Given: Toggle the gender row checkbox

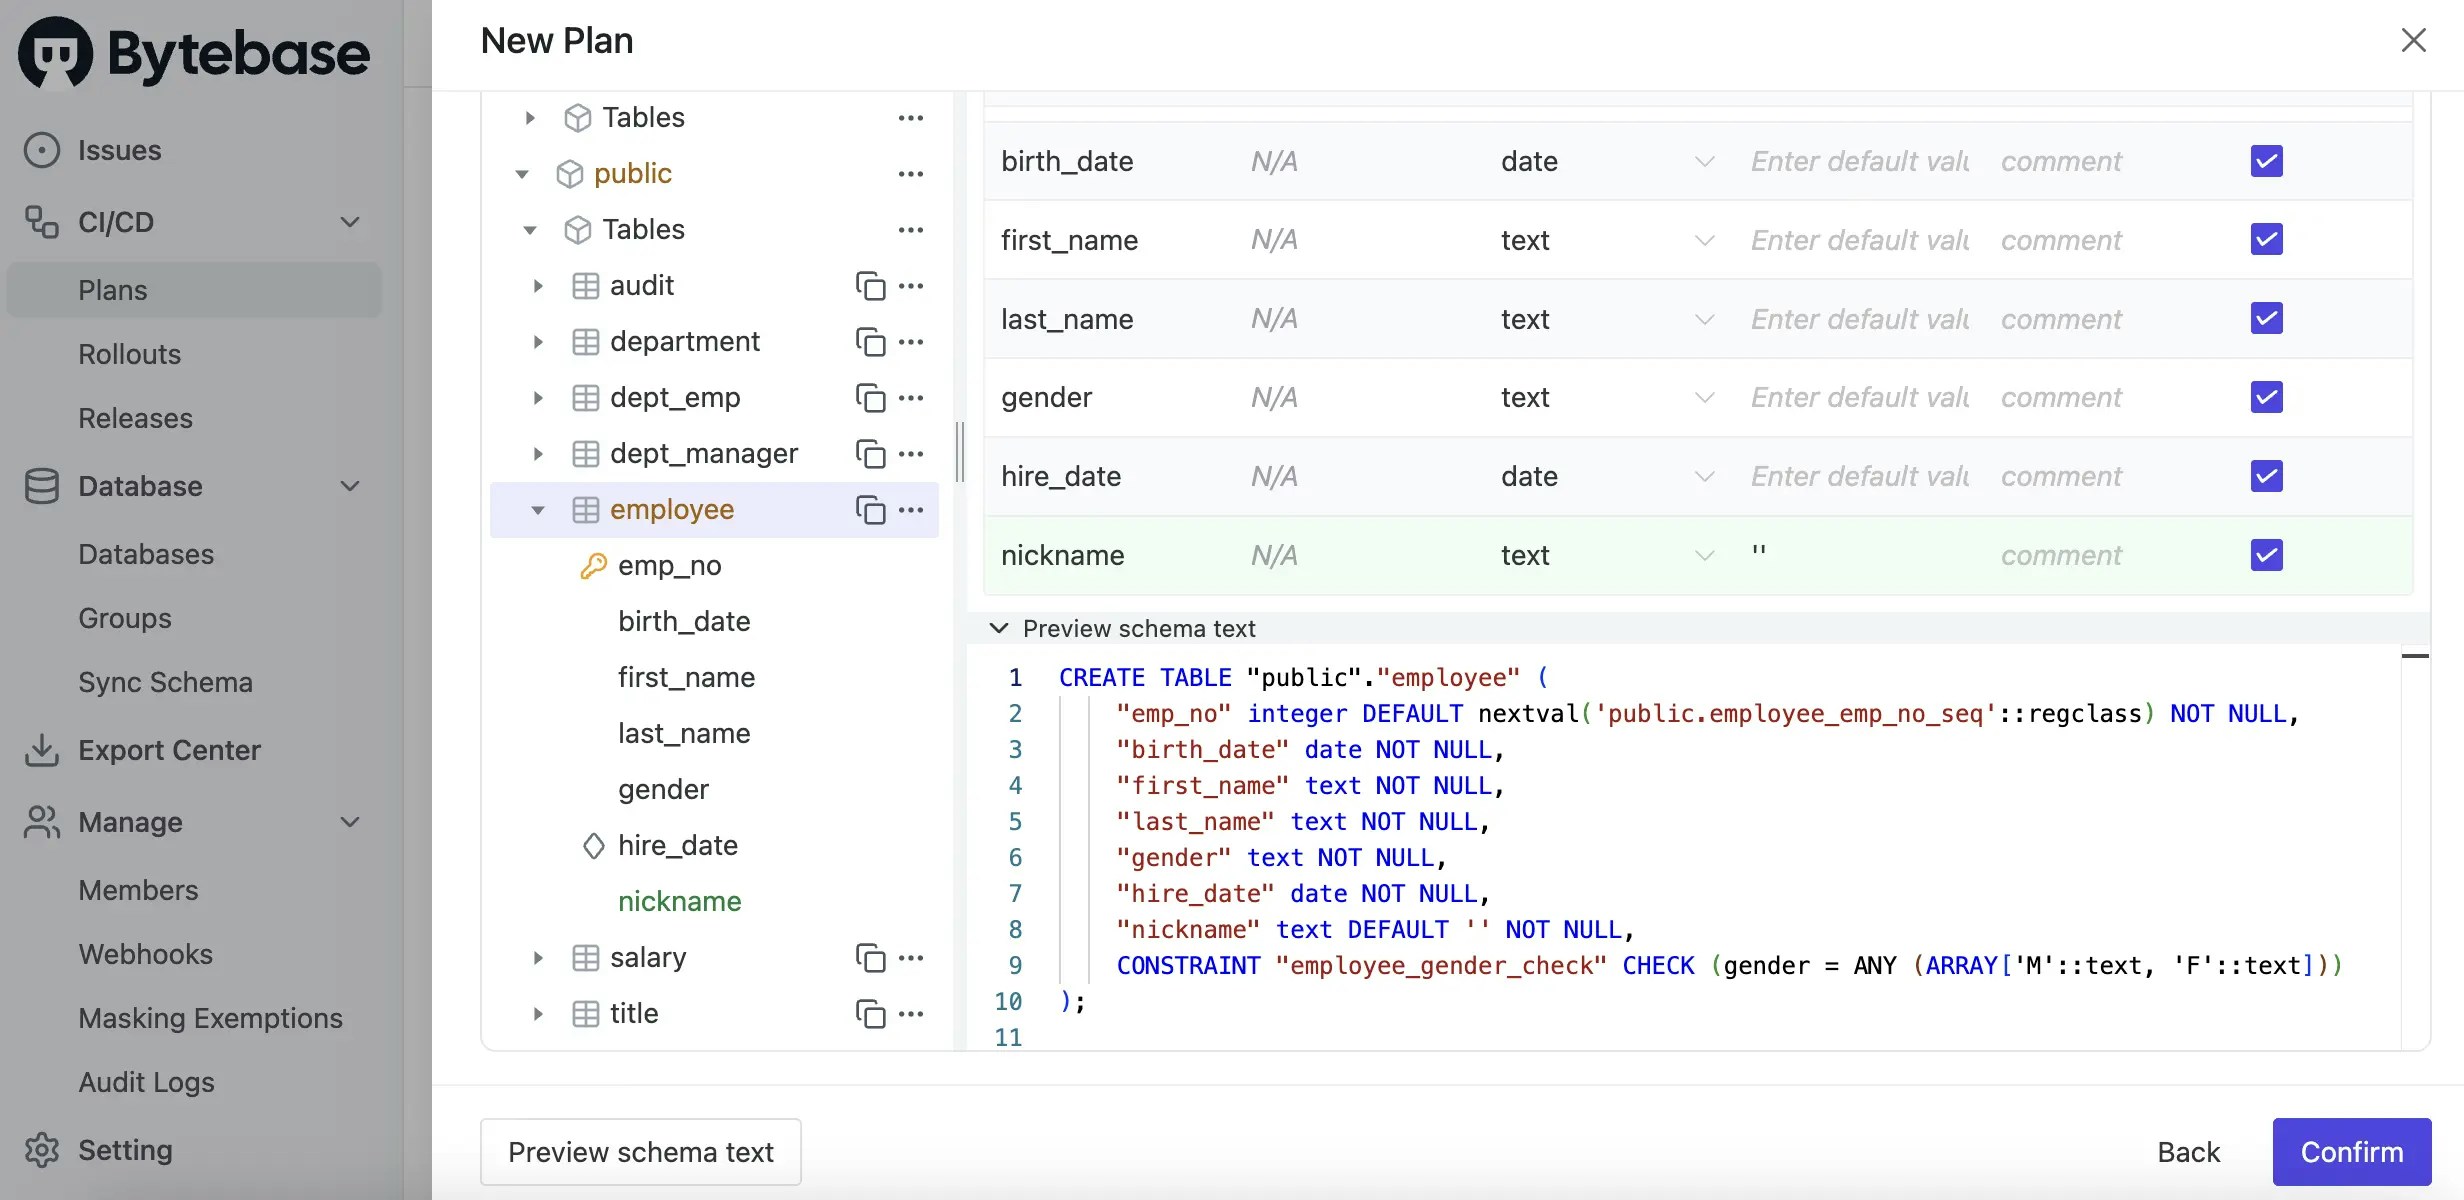Looking at the screenshot, I should tap(2266, 397).
